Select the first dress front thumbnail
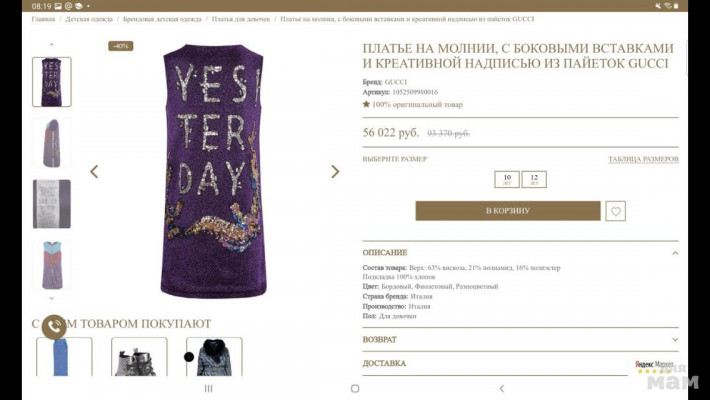710x400 pixels. 52,82
